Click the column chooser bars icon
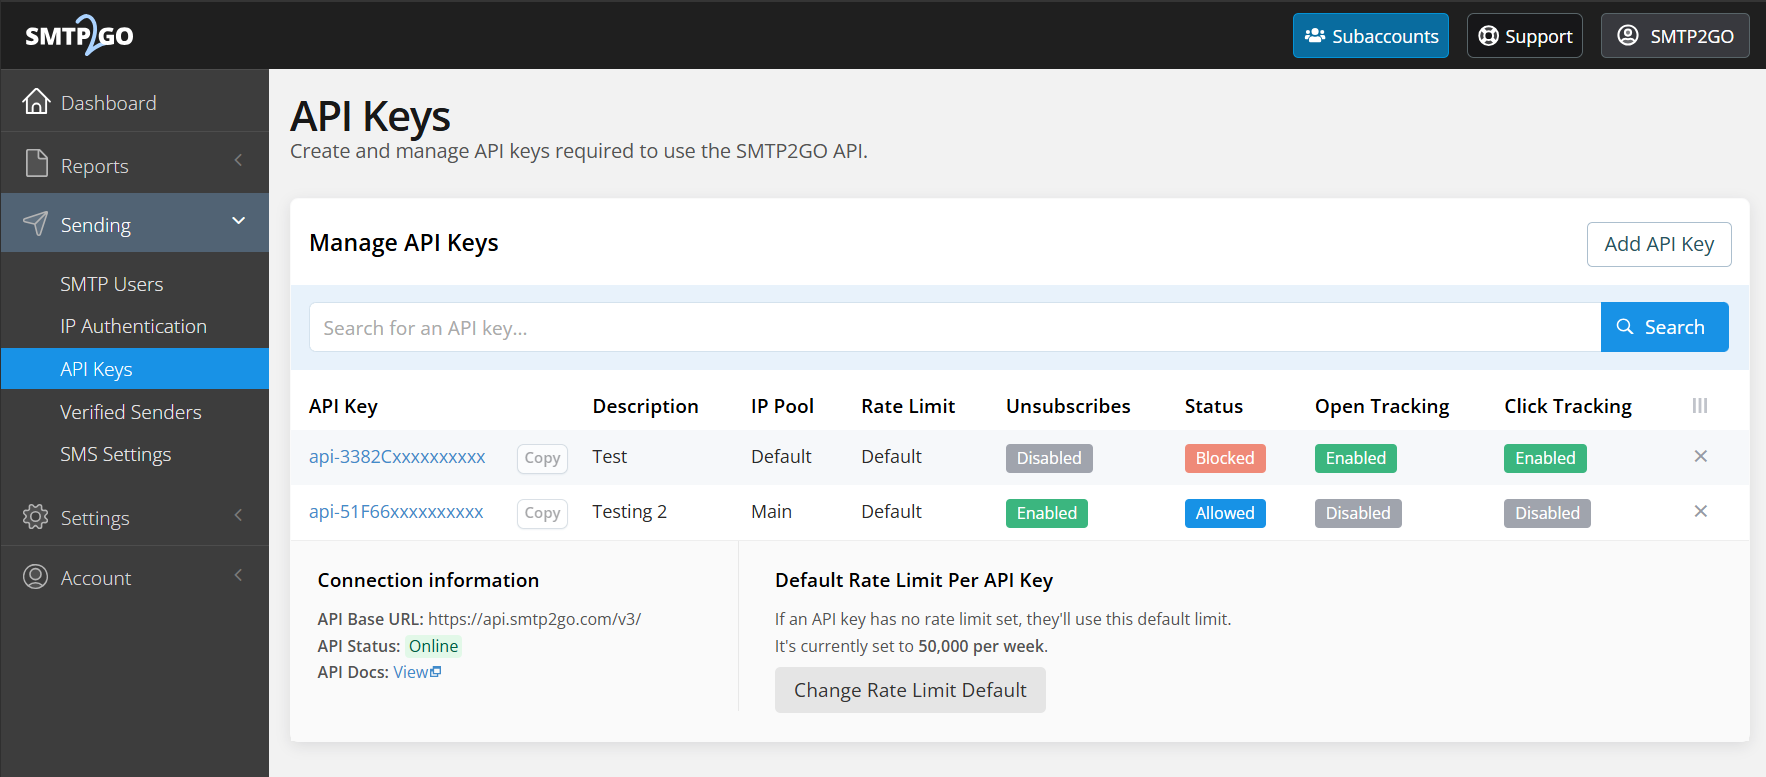Image resolution: width=1766 pixels, height=777 pixels. pos(1700,406)
